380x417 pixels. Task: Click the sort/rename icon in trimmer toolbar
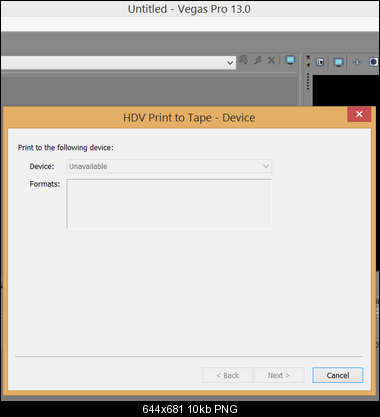coord(243,60)
